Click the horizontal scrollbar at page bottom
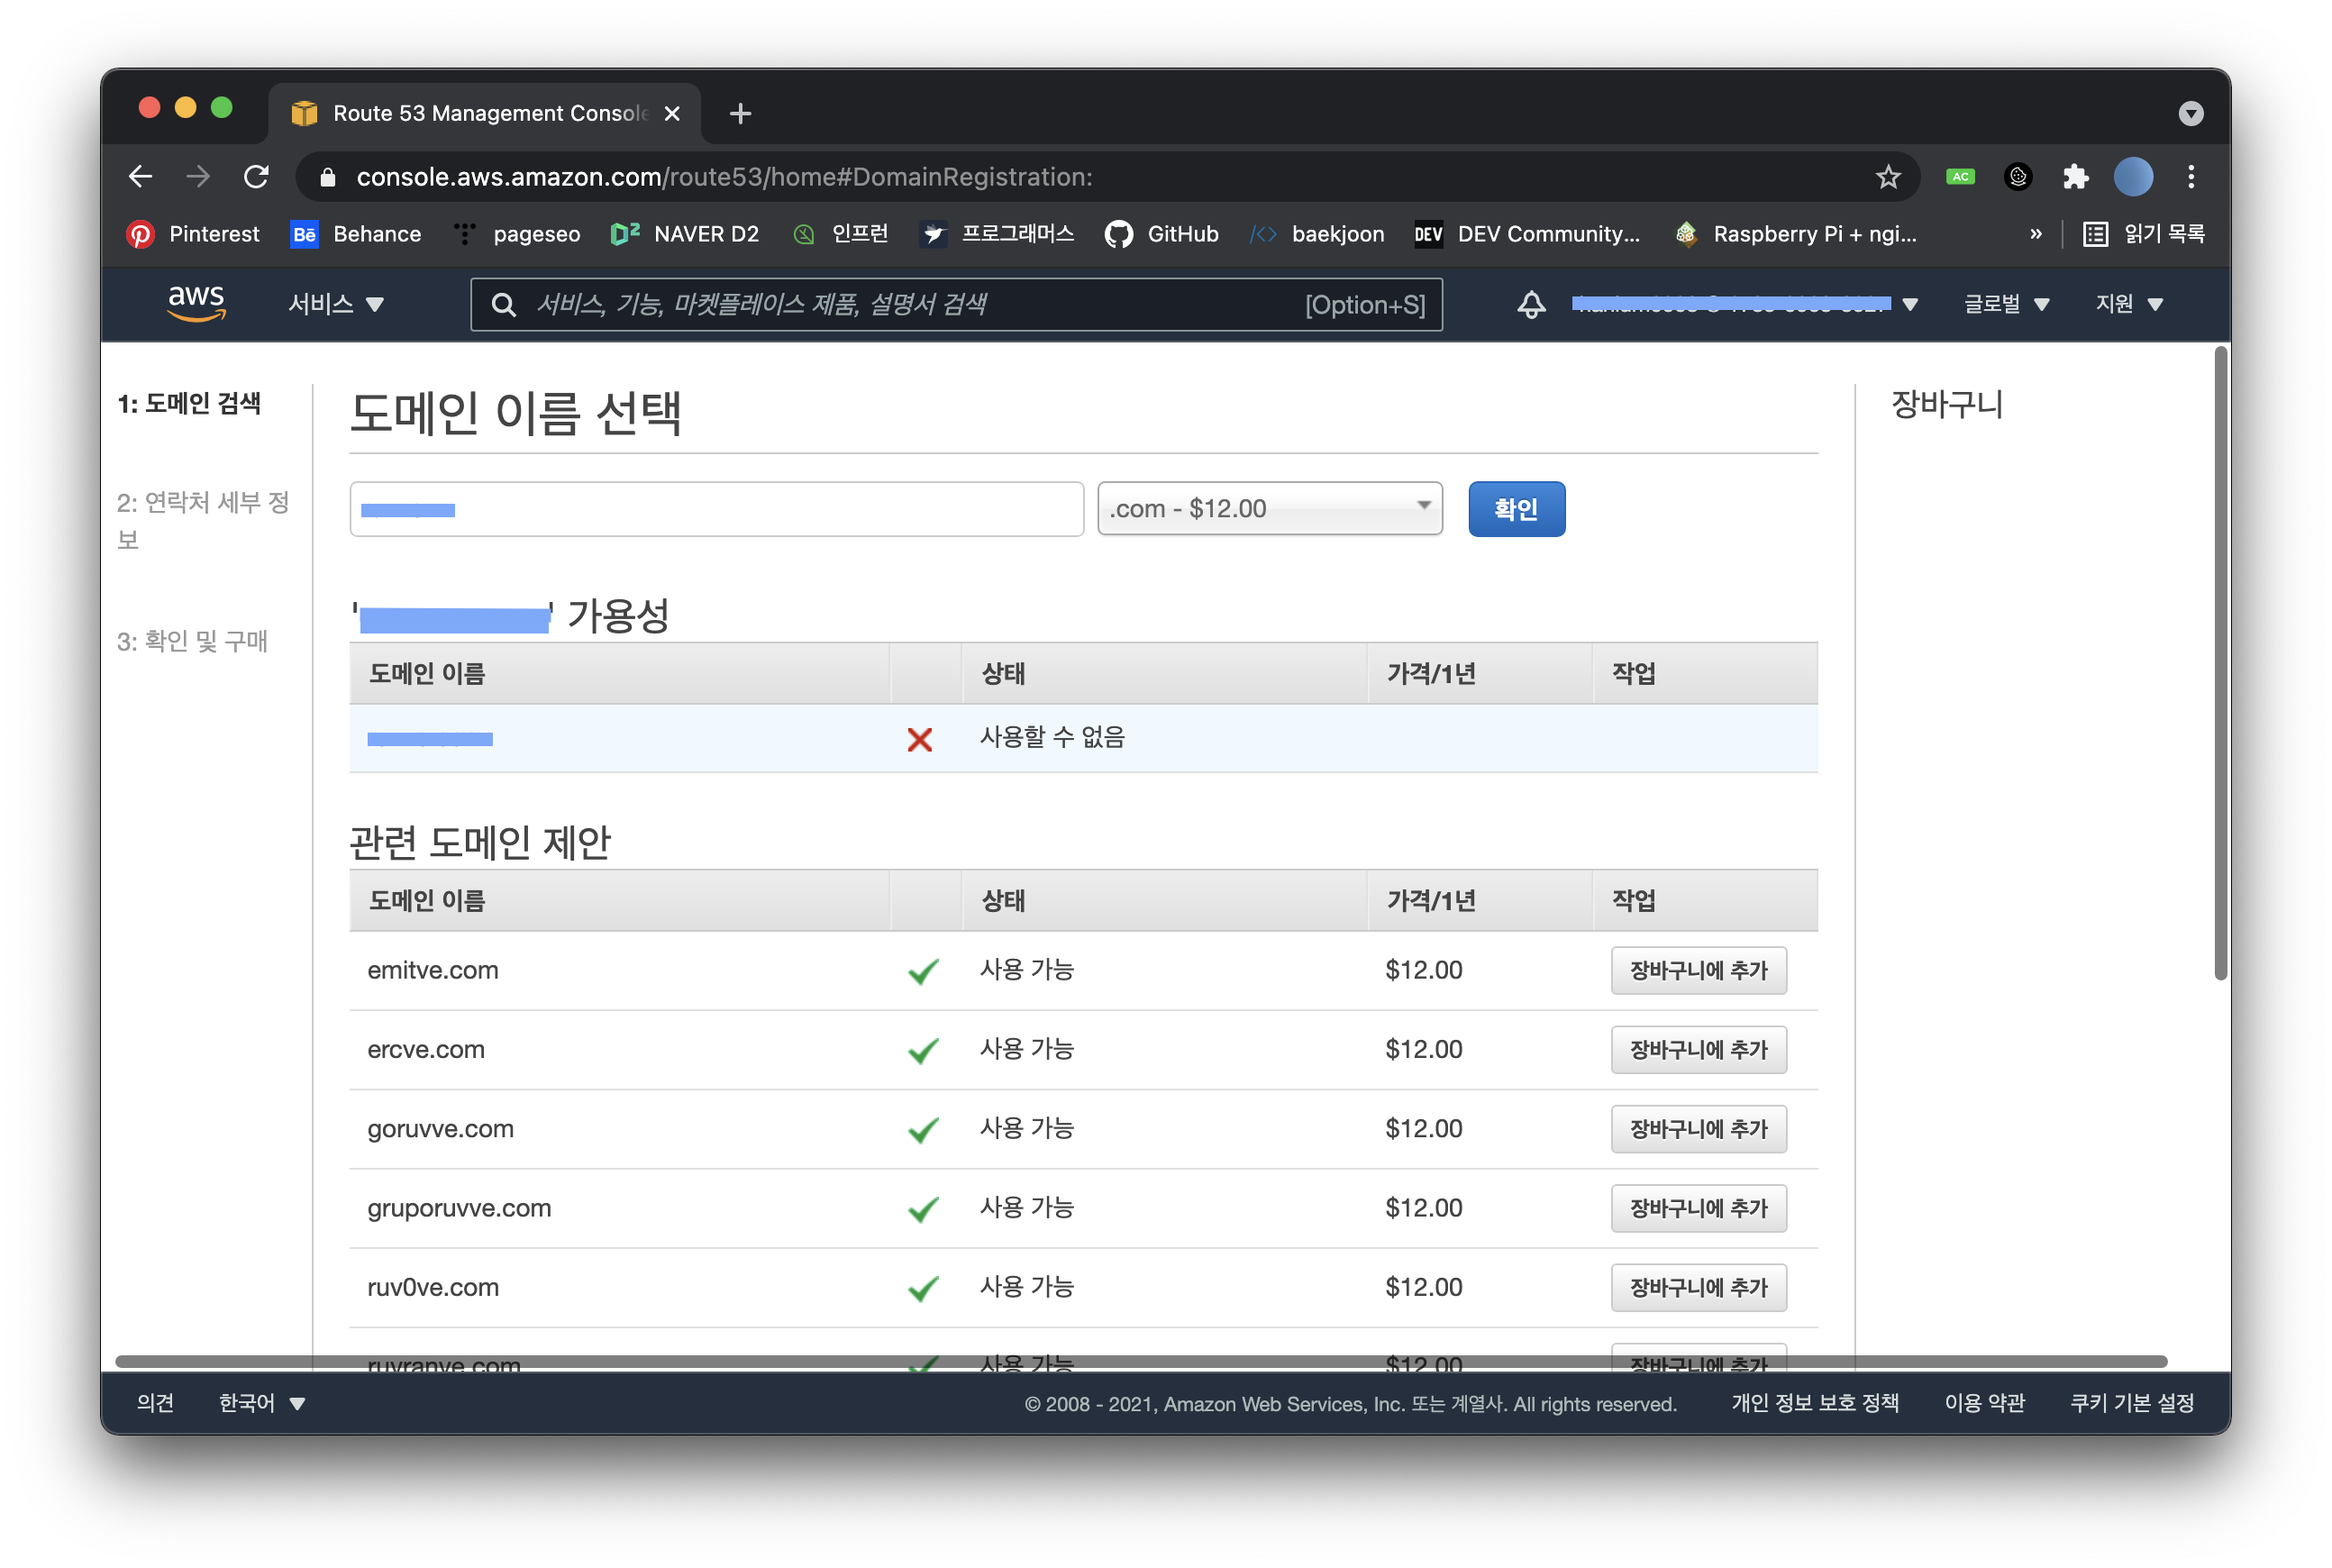 coord(1140,1361)
